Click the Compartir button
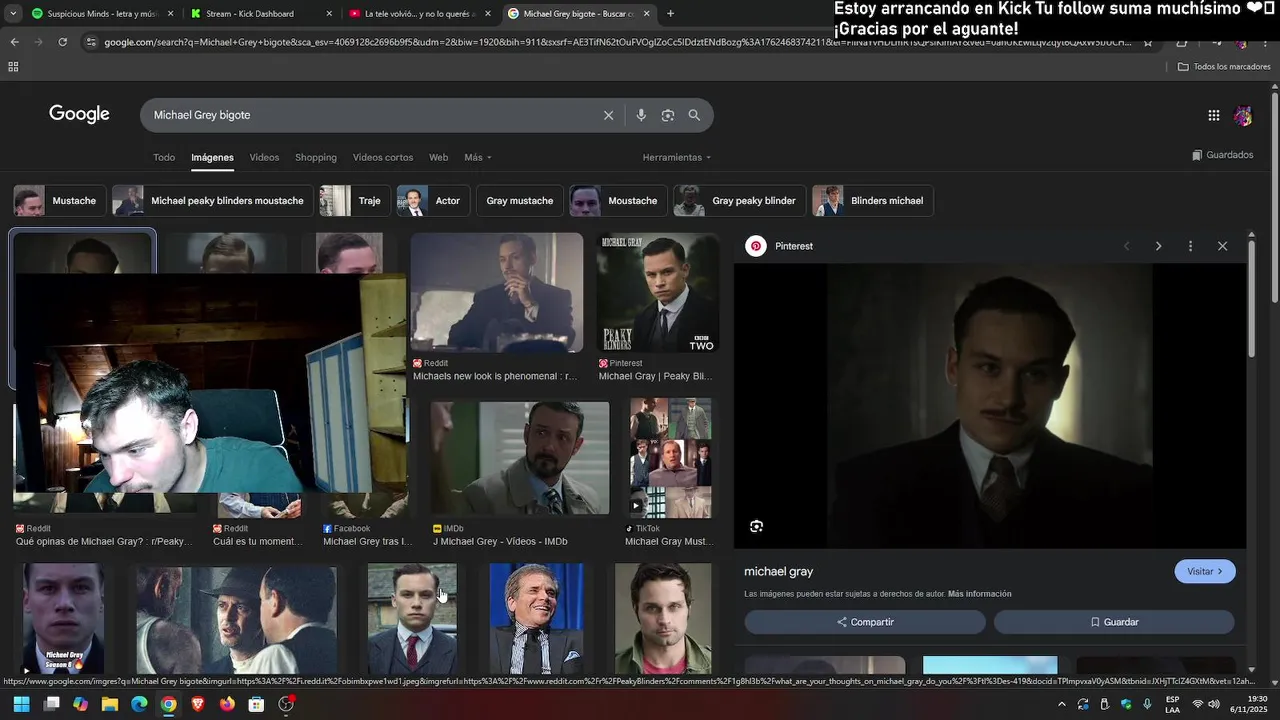The image size is (1280, 720). [865, 622]
